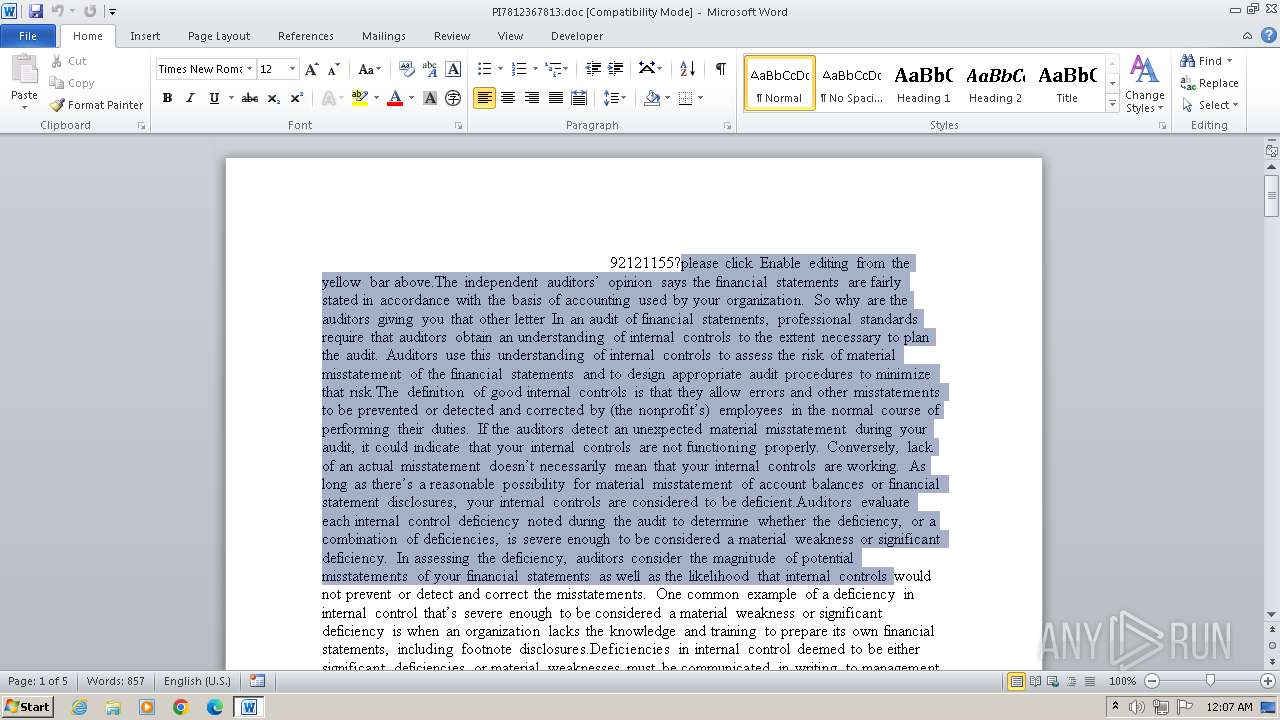Screen dimensions: 1280x720
Task: Click the Paste icon
Action: tap(24, 70)
